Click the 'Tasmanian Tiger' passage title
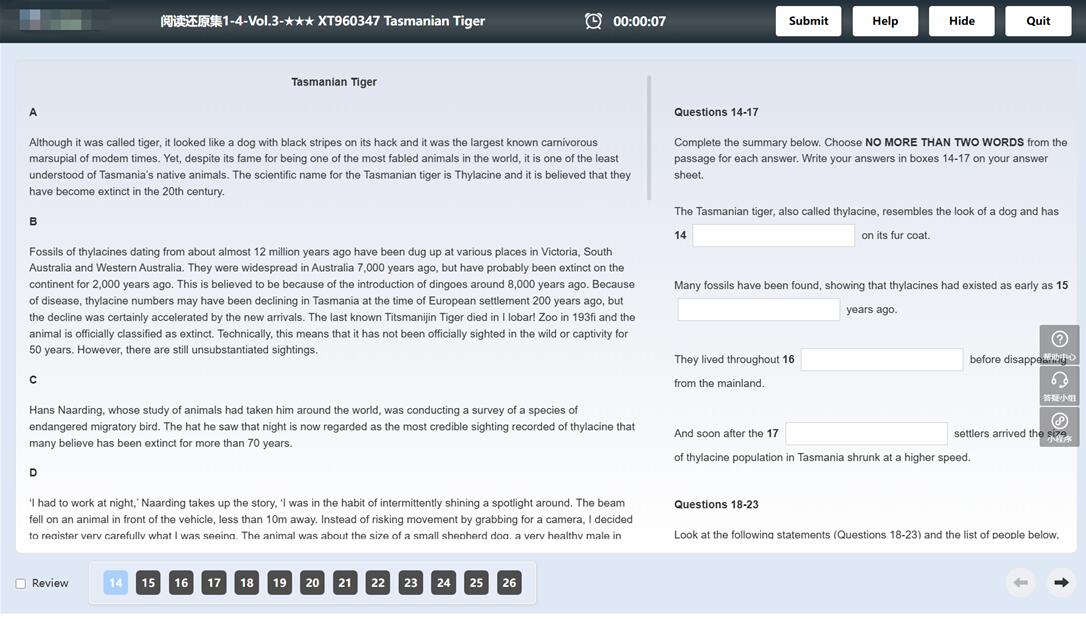 pos(334,82)
